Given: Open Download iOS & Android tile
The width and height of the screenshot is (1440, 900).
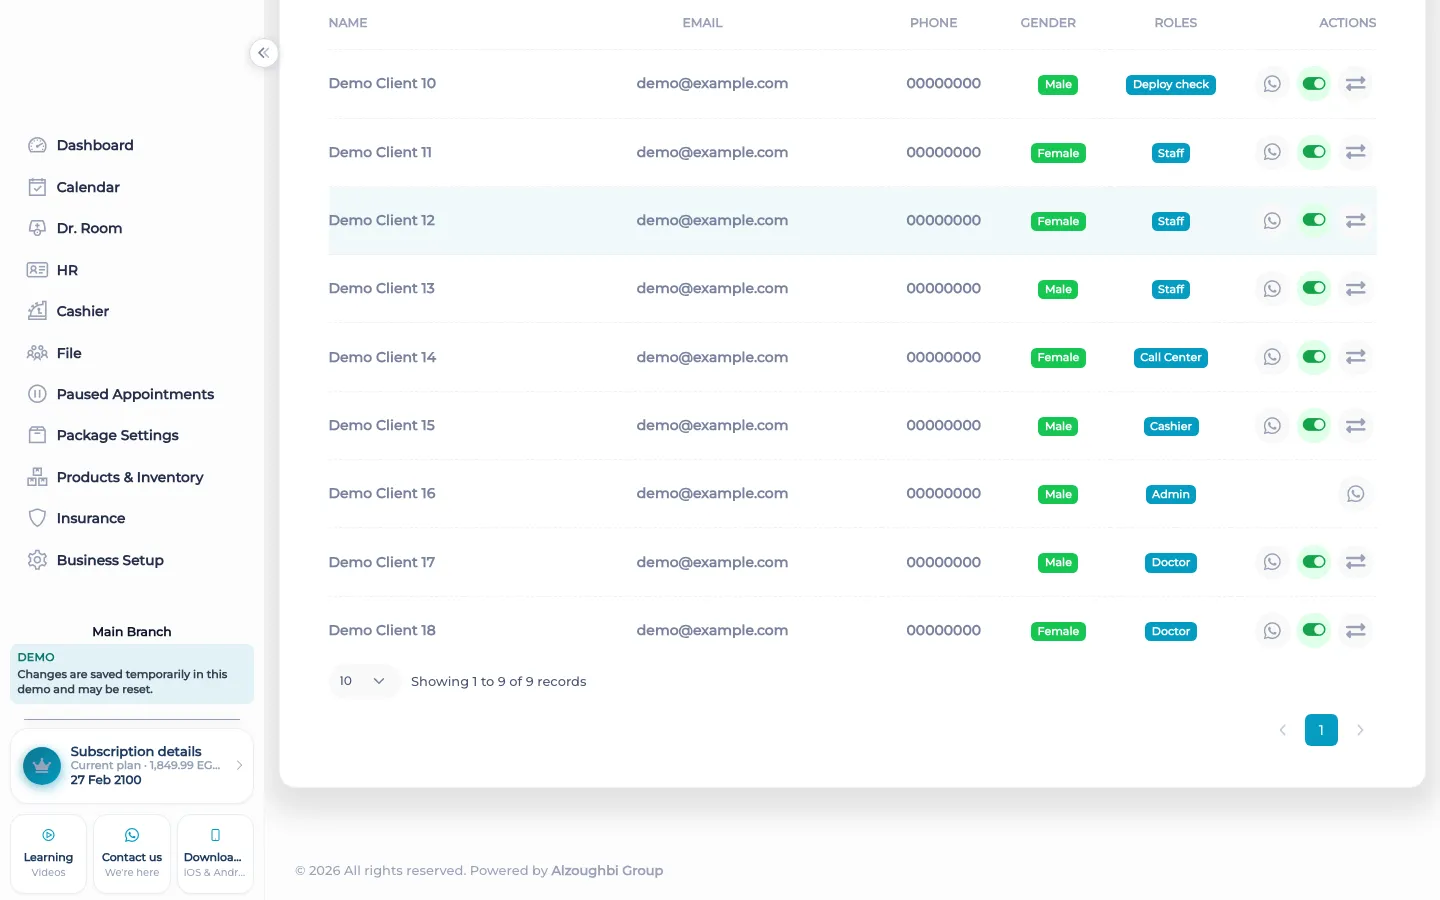Looking at the screenshot, I should [215, 854].
